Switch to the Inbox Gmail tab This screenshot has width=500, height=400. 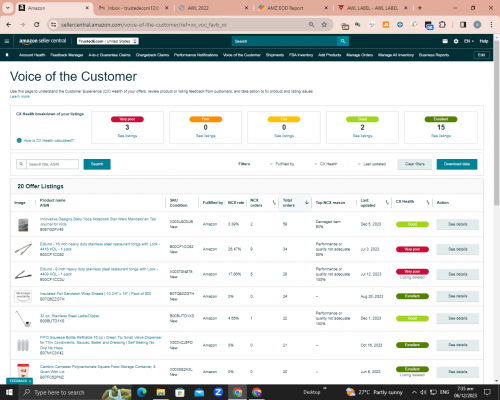133,8
